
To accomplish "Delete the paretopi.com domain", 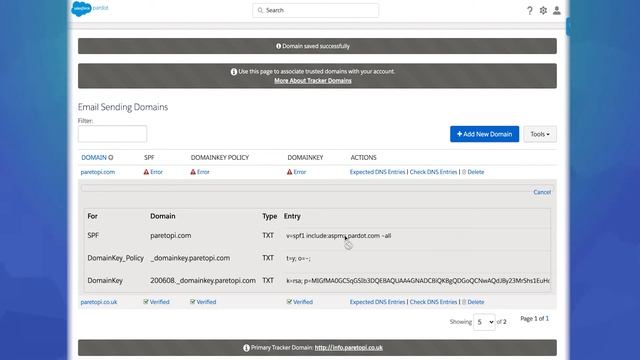I will coord(473,172).
